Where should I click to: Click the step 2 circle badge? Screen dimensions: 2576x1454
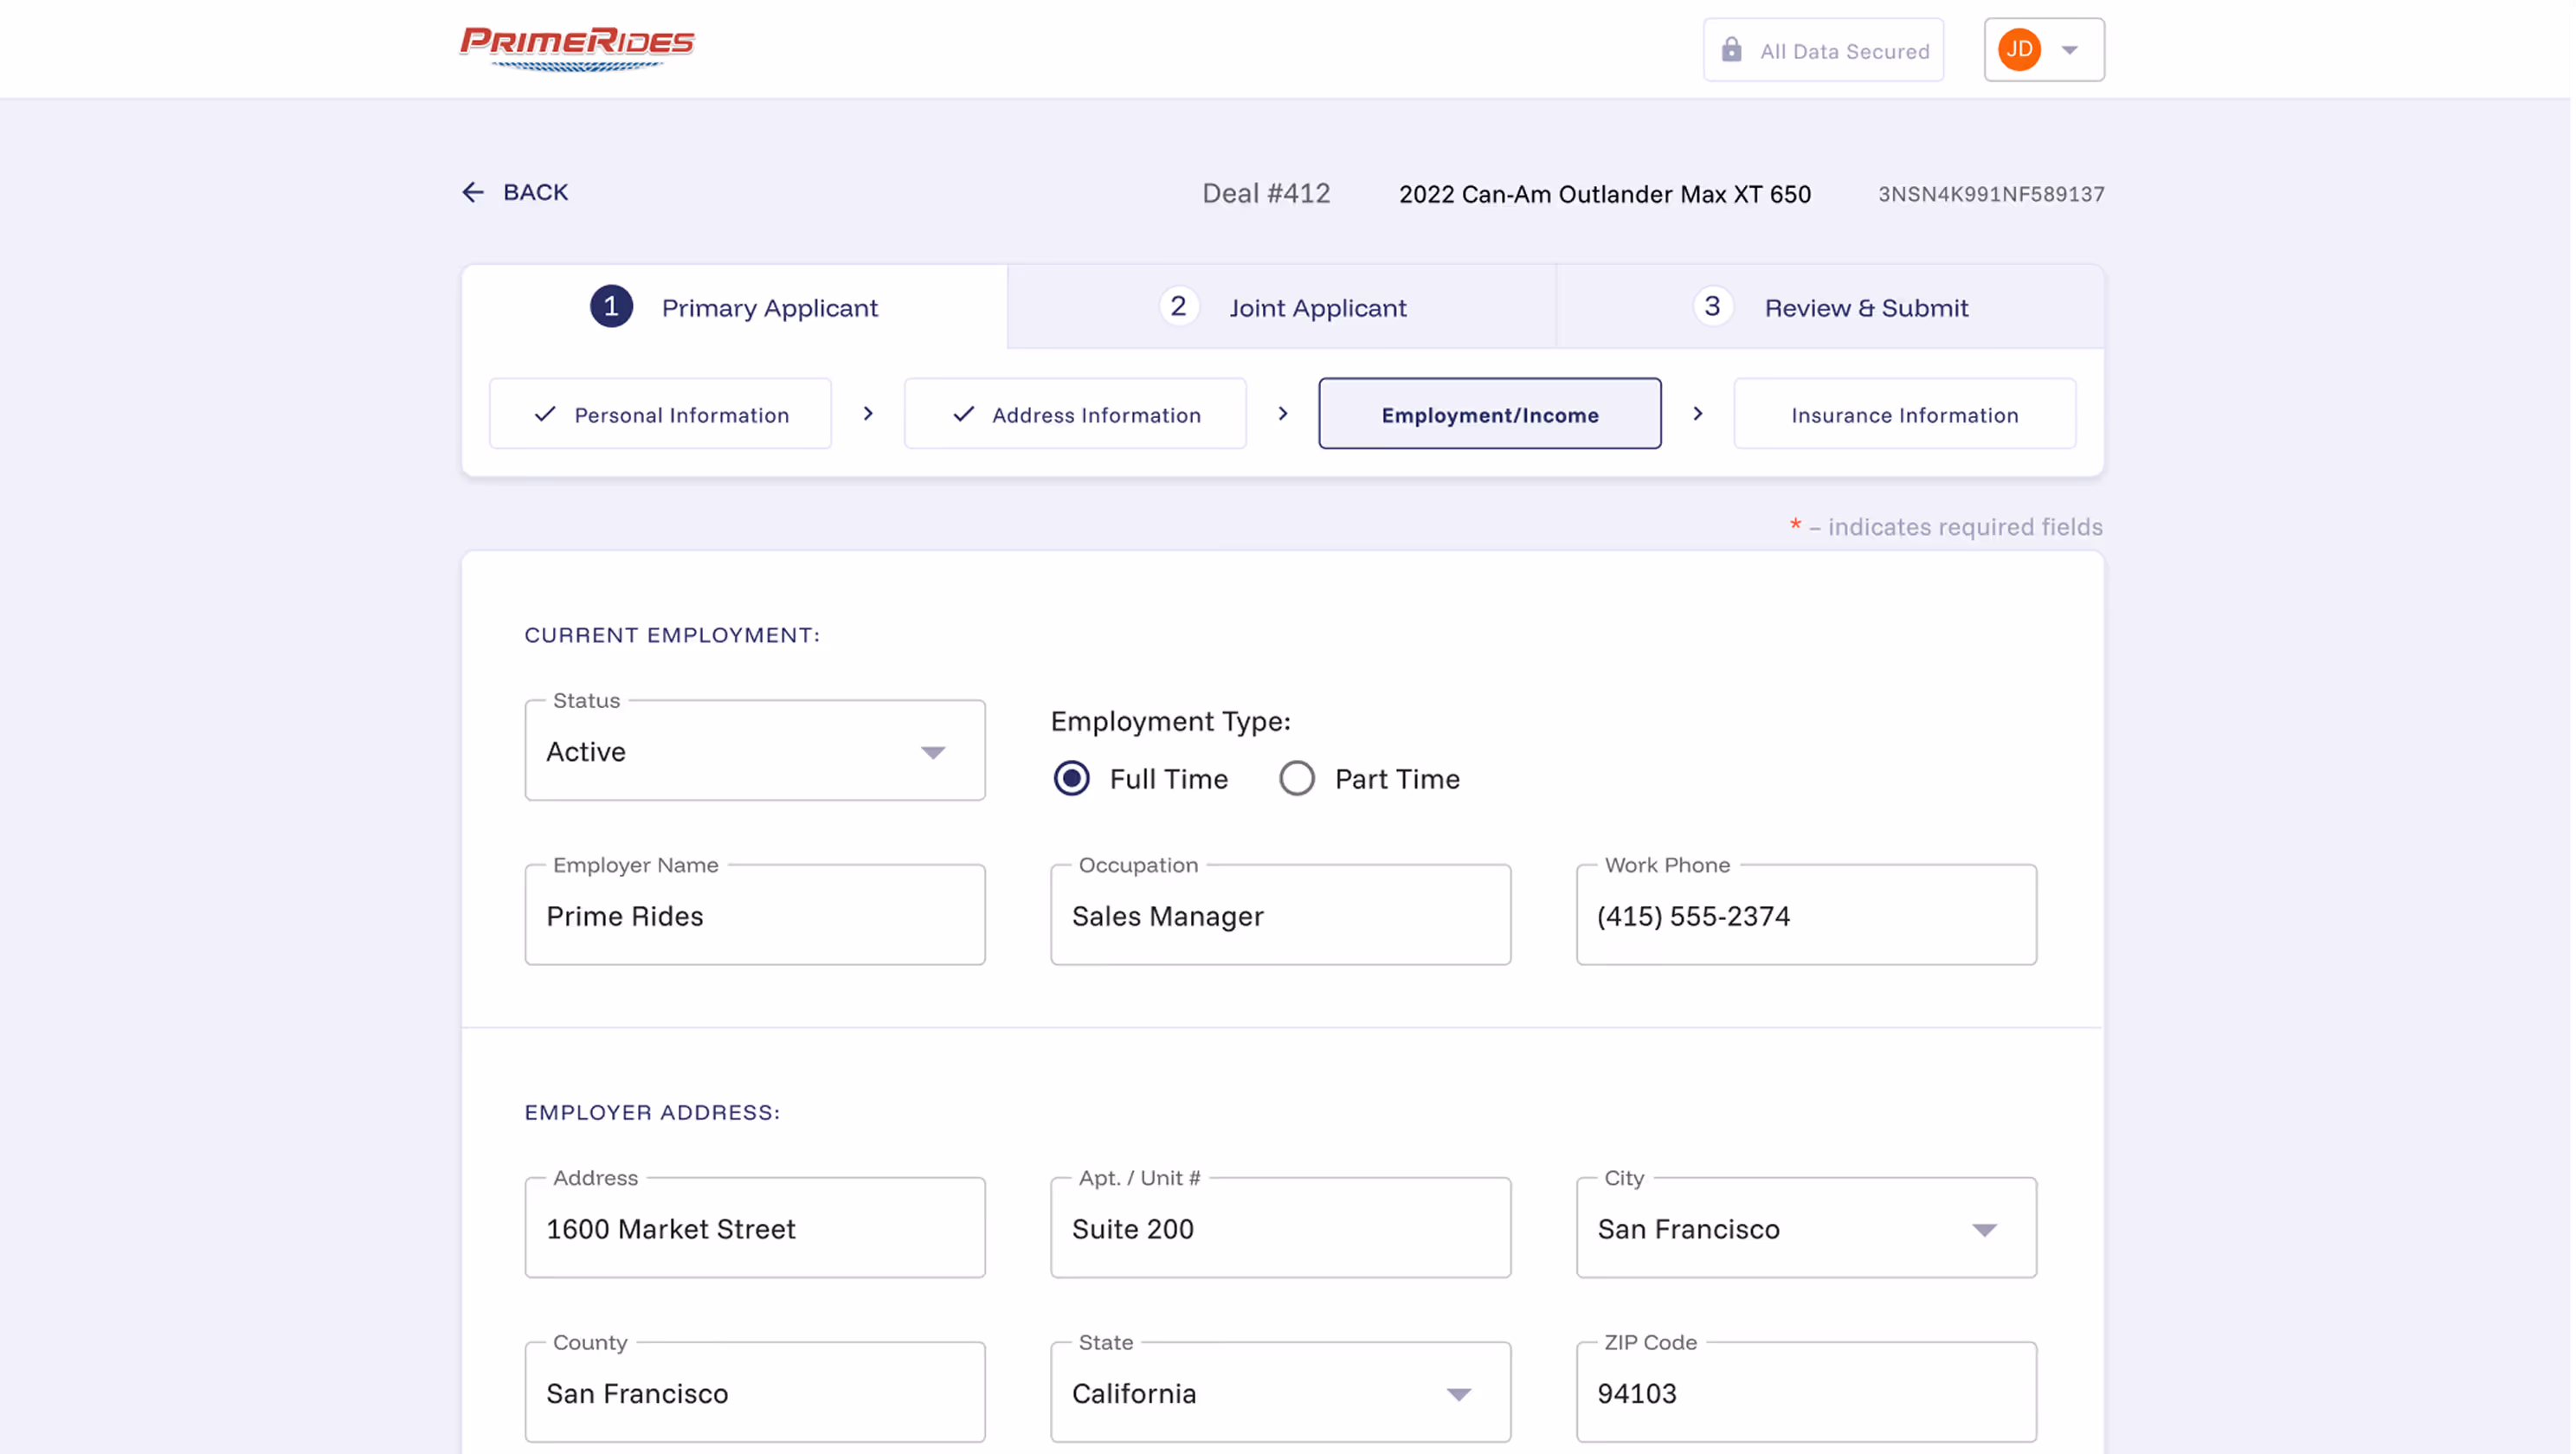click(x=1178, y=307)
